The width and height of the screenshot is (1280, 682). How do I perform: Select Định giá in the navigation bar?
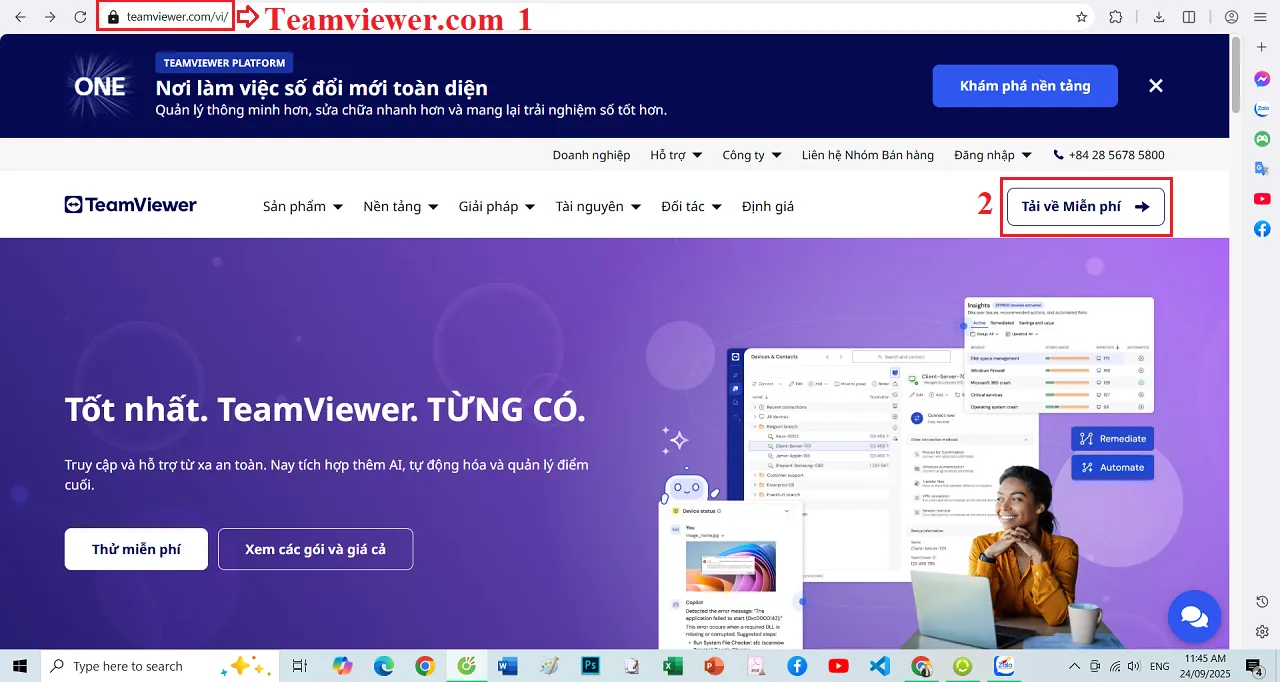[767, 206]
